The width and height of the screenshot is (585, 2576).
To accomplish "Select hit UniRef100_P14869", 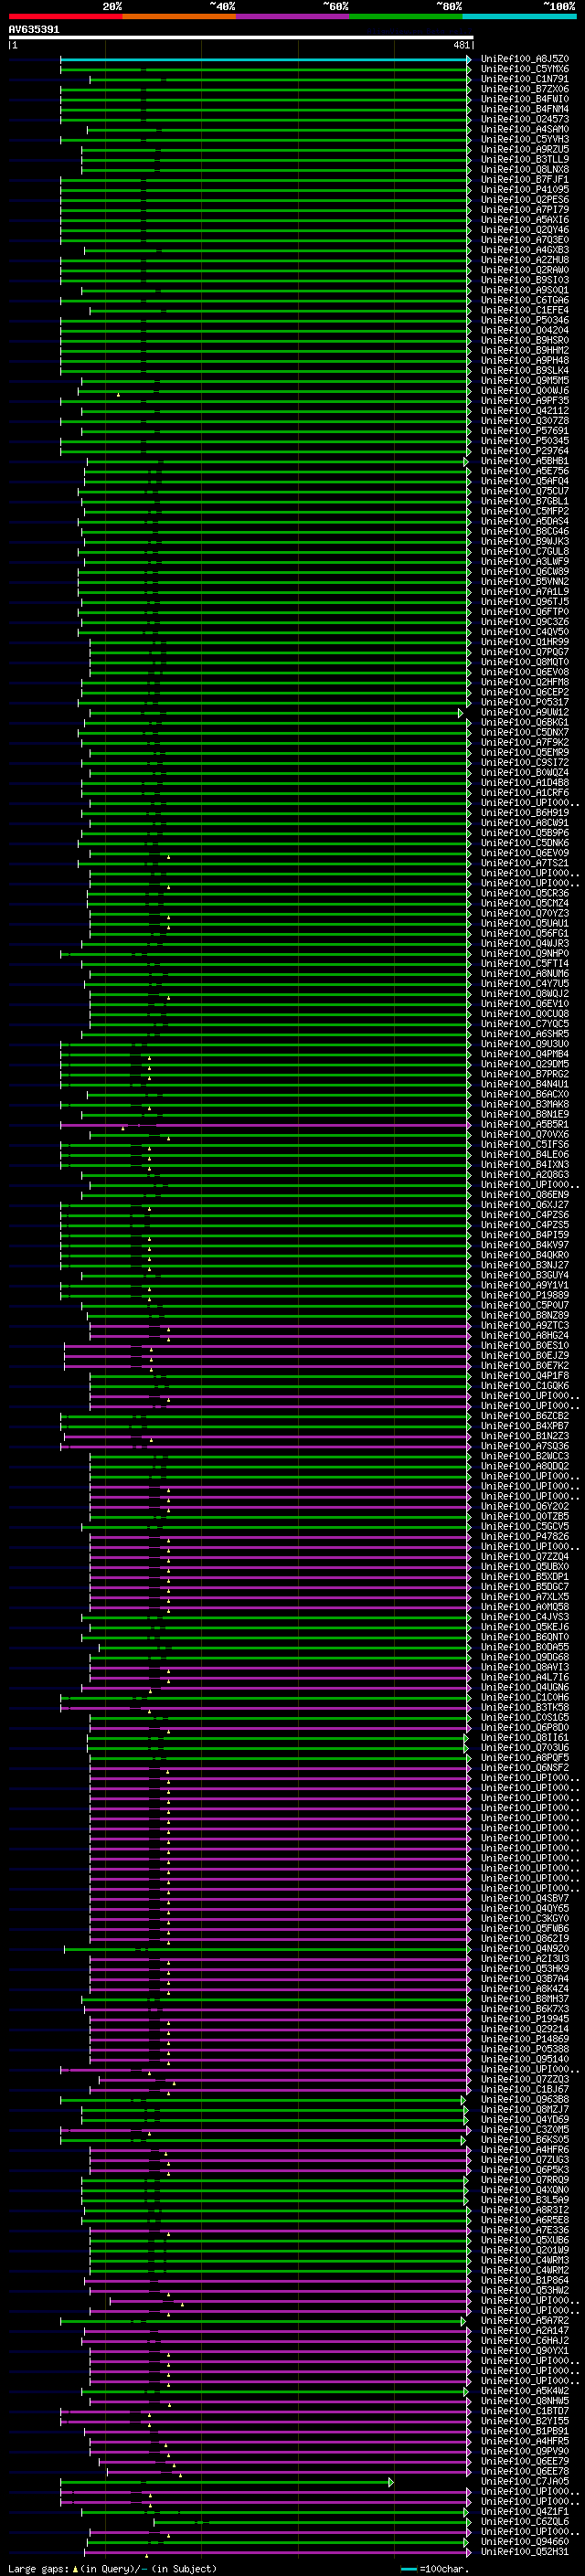I will pos(525,2039).
